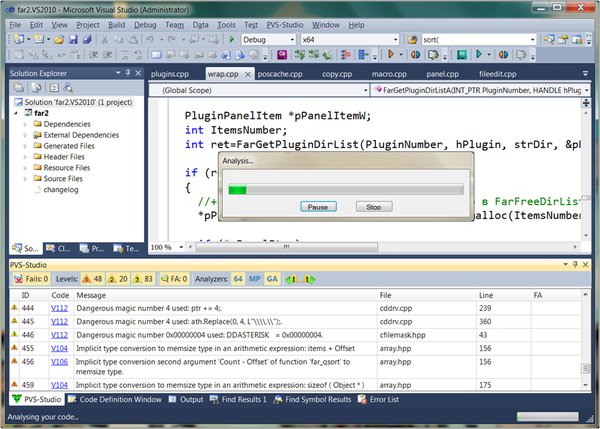
Task: Click the Message column header
Action: (x=225, y=295)
